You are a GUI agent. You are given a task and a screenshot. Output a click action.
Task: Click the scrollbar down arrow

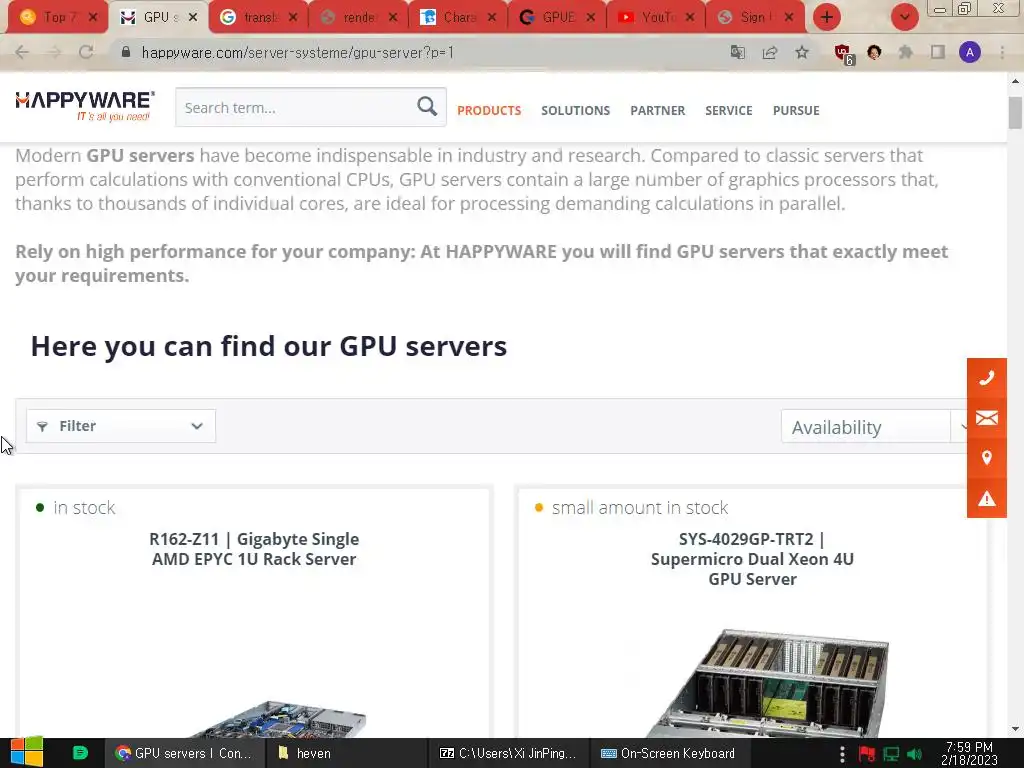tap(1015, 729)
